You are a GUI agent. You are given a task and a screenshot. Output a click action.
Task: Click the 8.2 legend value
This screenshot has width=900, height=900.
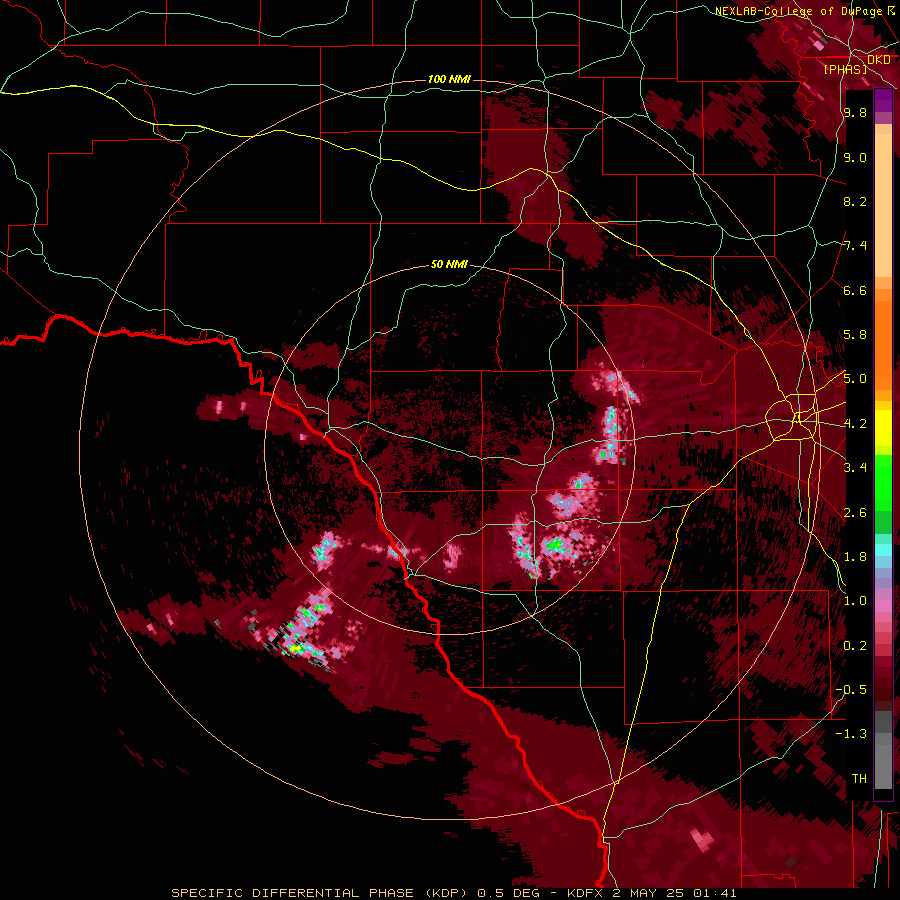pyautogui.click(x=855, y=201)
